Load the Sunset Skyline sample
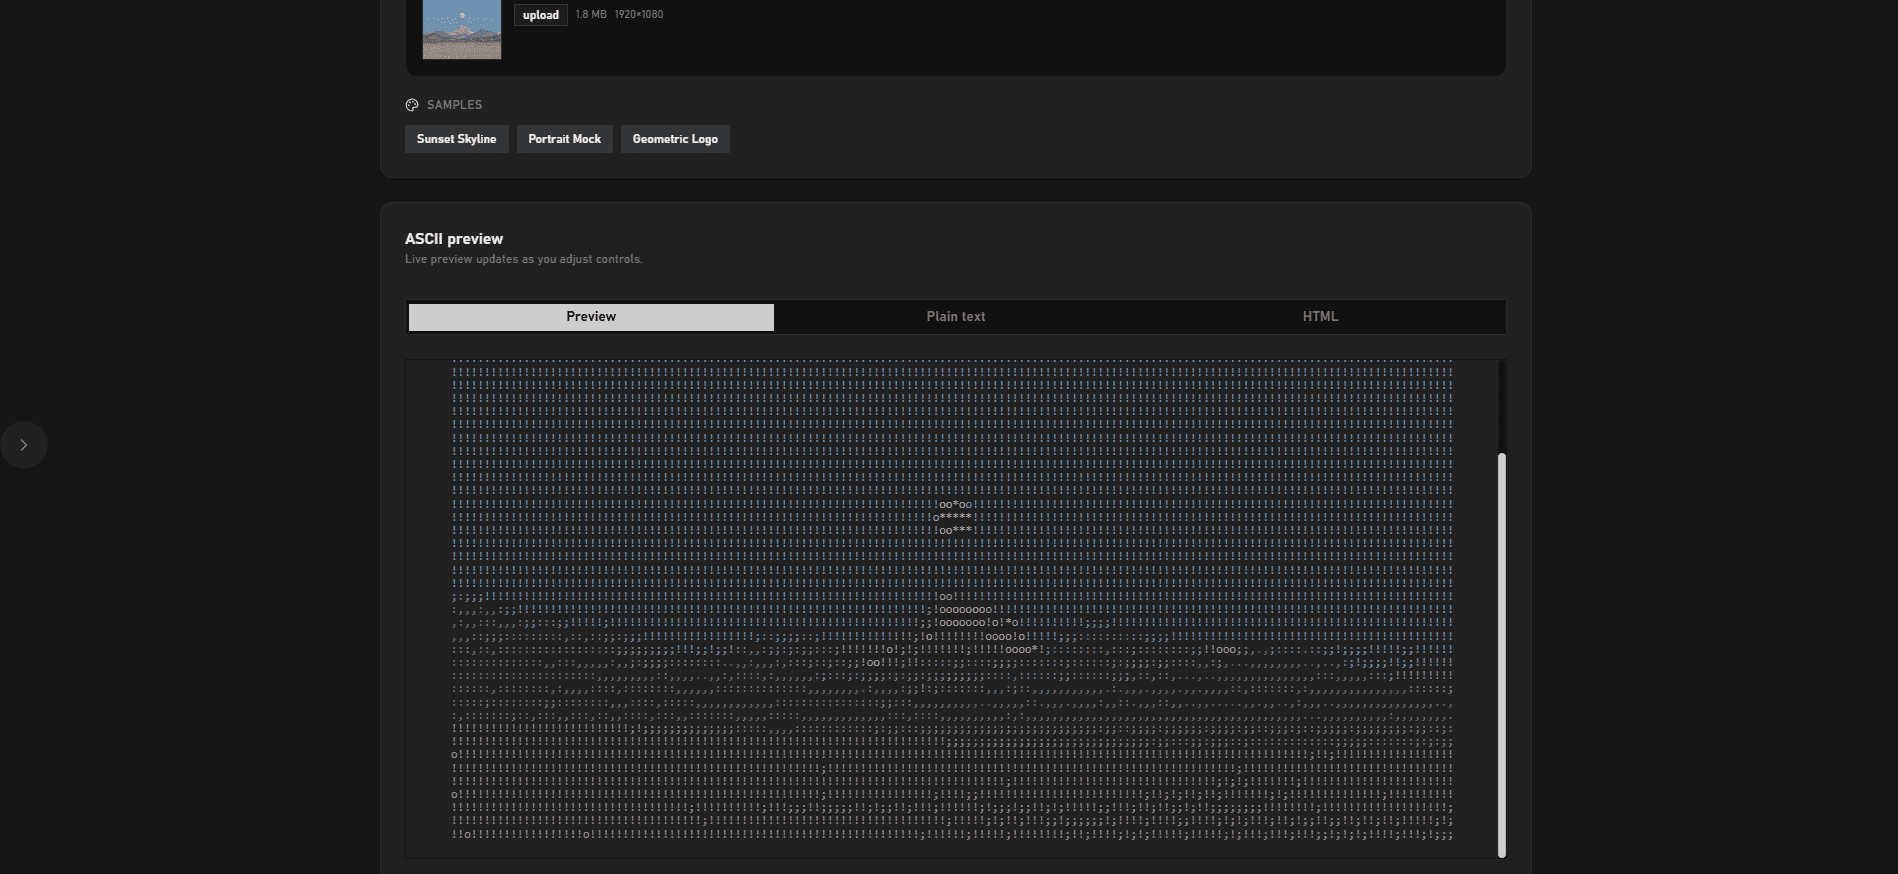Viewport: 1898px width, 874px height. pos(456,139)
